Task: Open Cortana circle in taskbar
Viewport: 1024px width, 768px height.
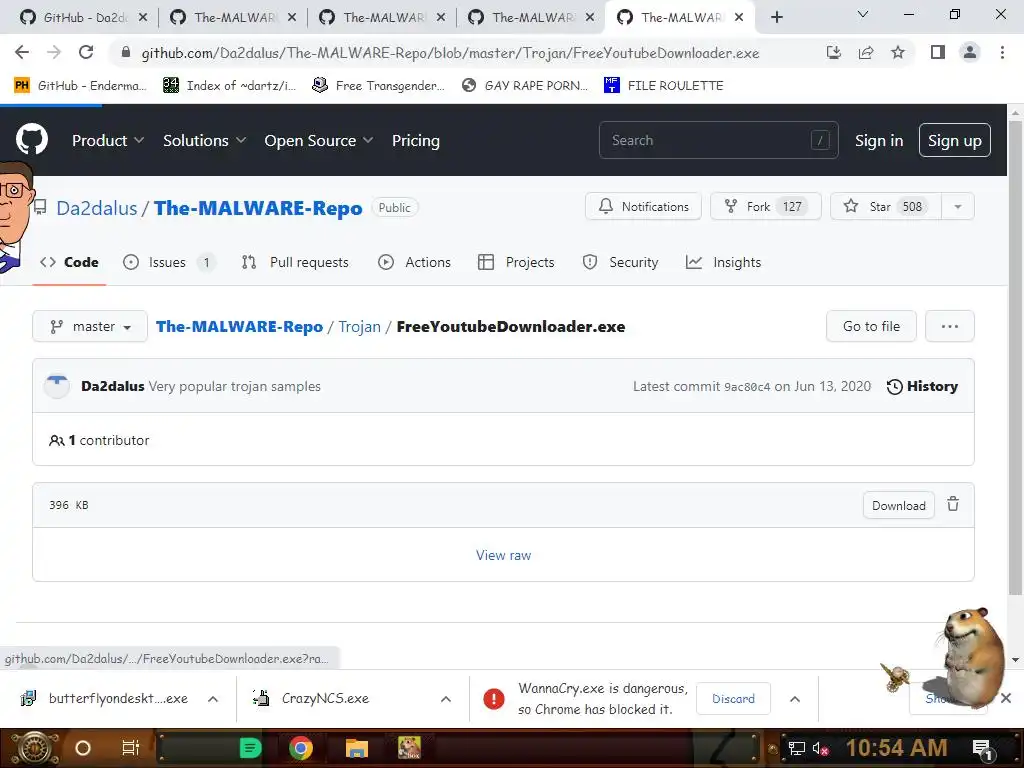Action: (83, 748)
